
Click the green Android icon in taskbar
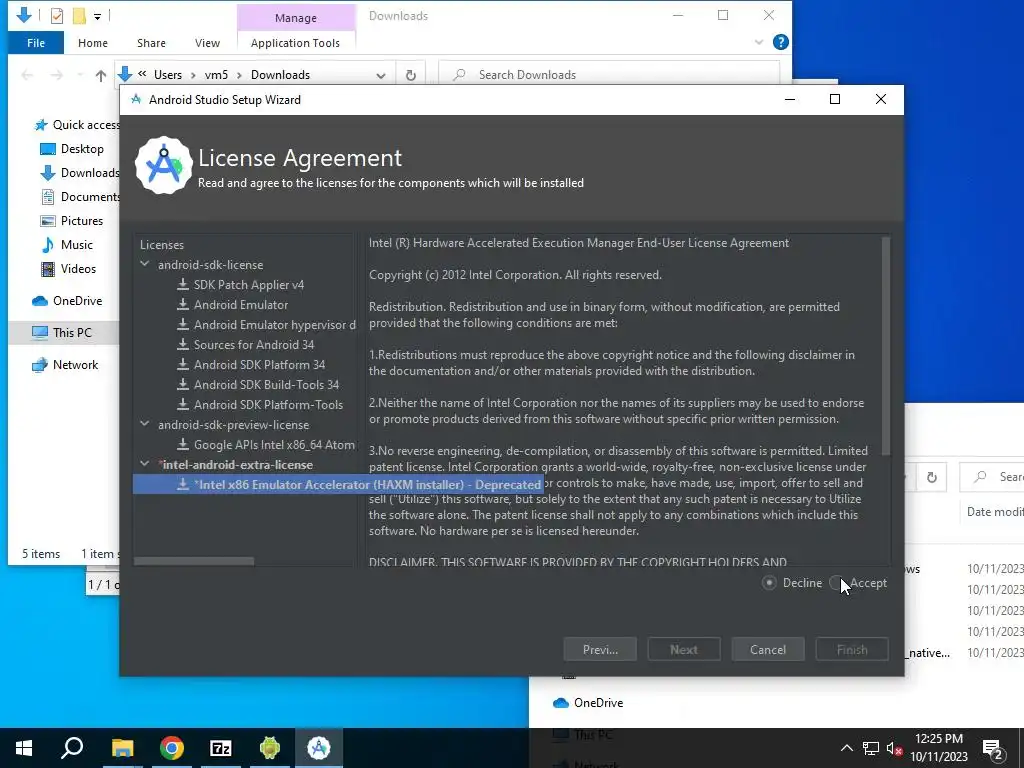[x=270, y=748]
